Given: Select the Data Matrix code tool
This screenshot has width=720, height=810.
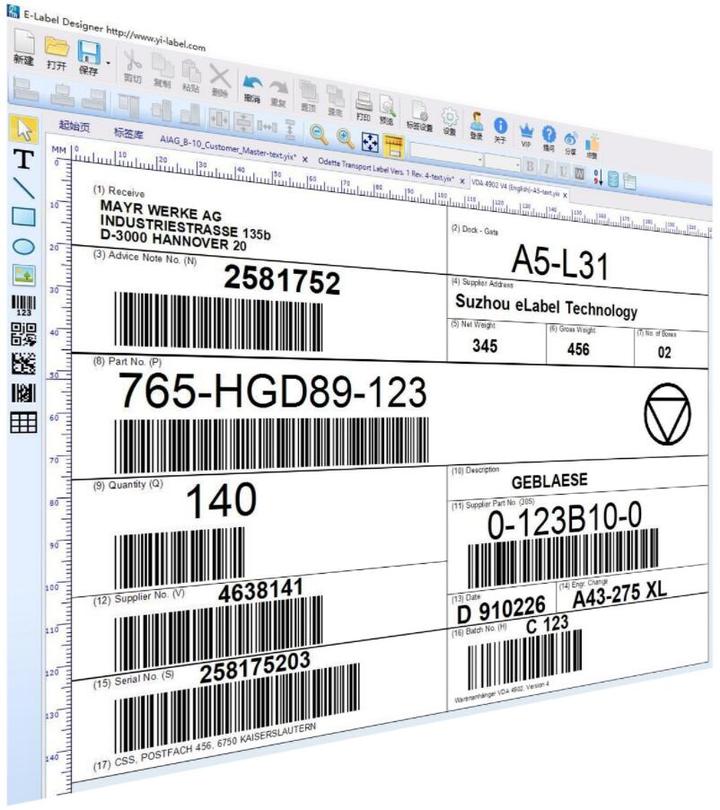Looking at the screenshot, I should click(x=24, y=364).
